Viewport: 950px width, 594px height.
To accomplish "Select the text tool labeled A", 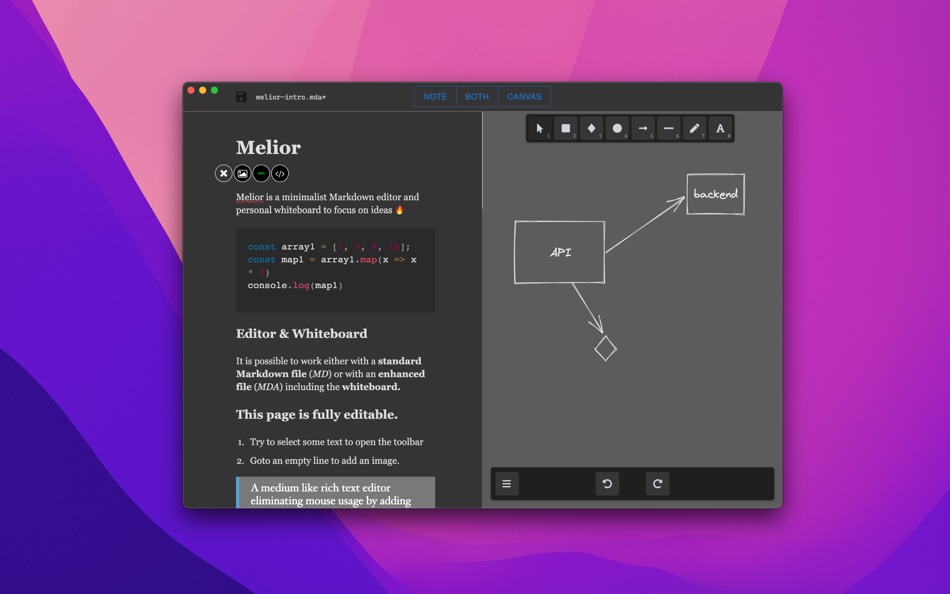I will (720, 128).
